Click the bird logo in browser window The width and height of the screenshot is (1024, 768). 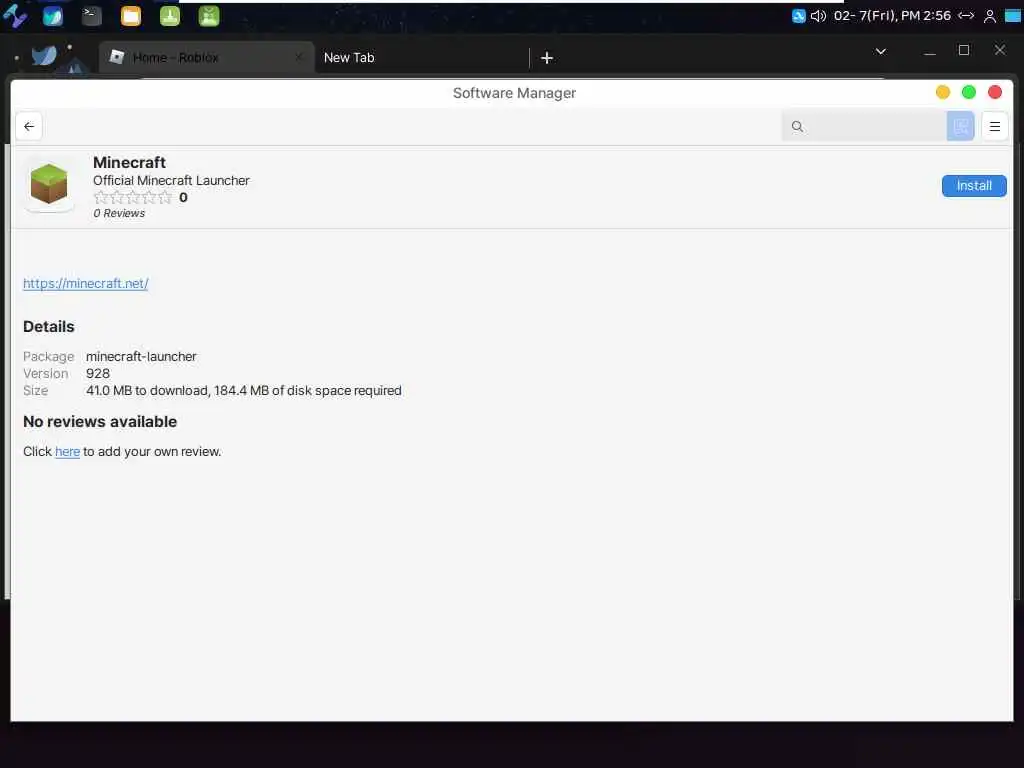click(44, 55)
